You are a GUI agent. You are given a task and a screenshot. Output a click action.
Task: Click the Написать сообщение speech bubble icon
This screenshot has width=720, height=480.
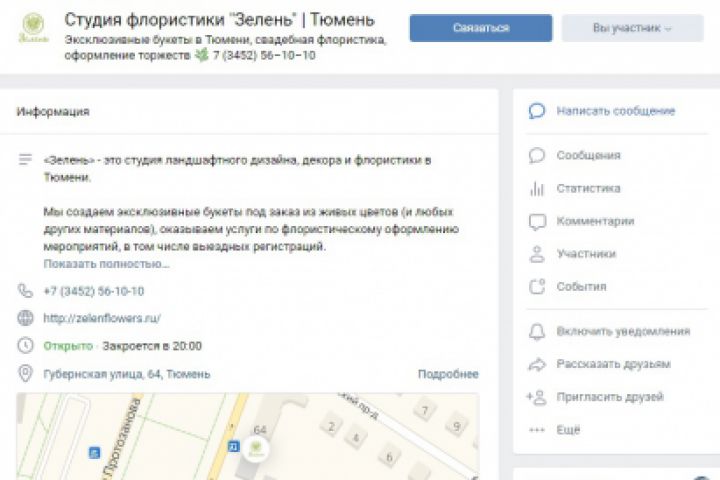537,111
